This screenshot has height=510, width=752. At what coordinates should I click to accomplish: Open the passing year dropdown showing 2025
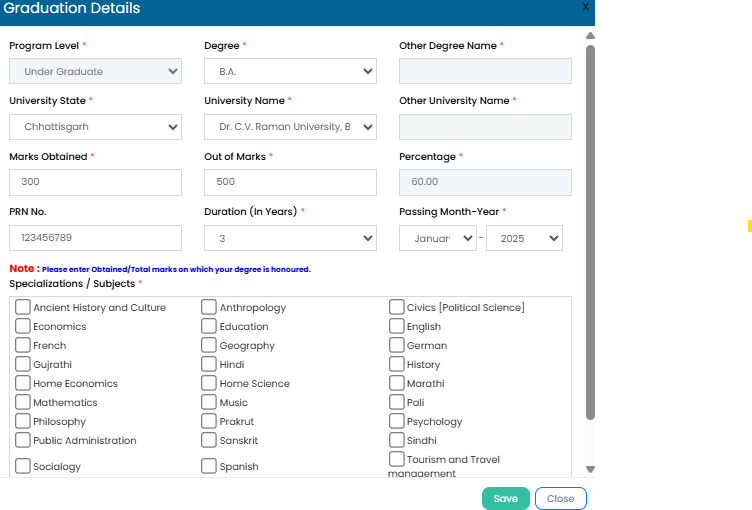click(524, 238)
